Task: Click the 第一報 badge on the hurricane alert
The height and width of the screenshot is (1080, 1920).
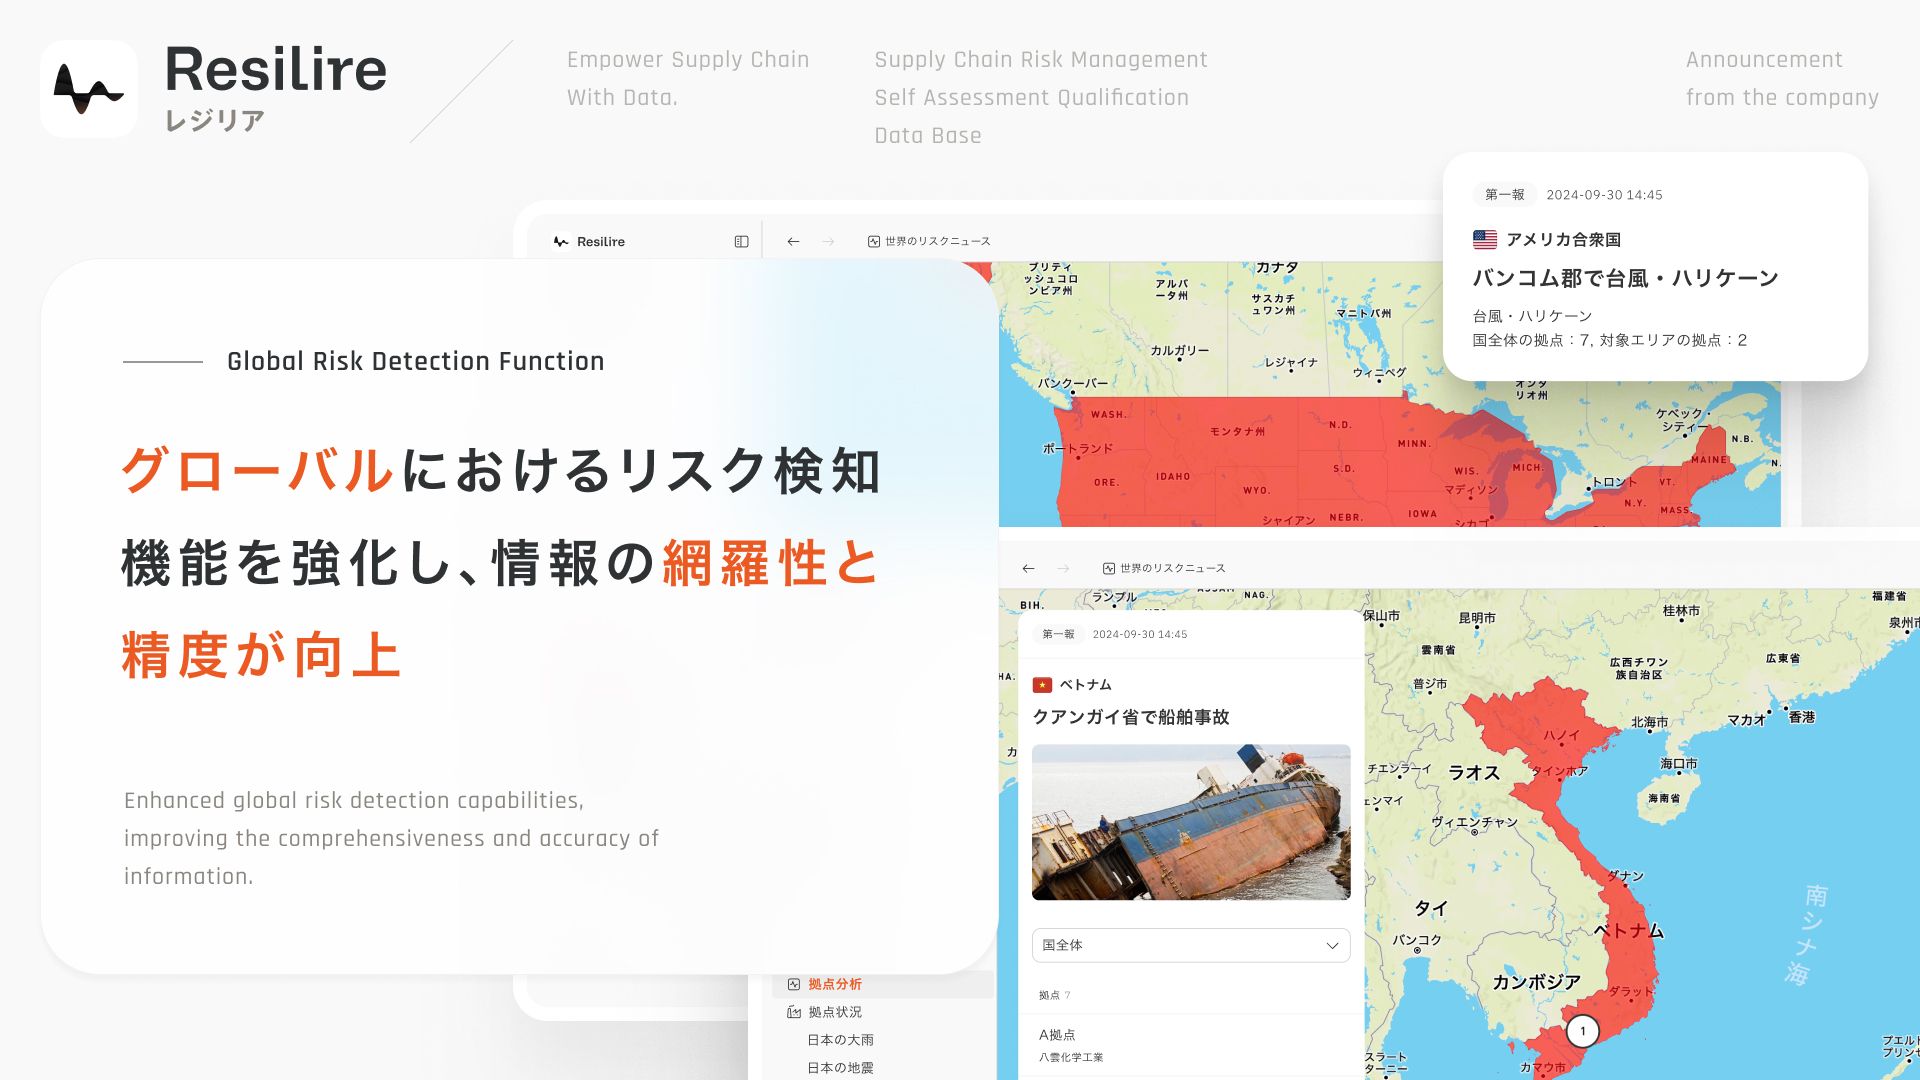Action: tap(1504, 195)
